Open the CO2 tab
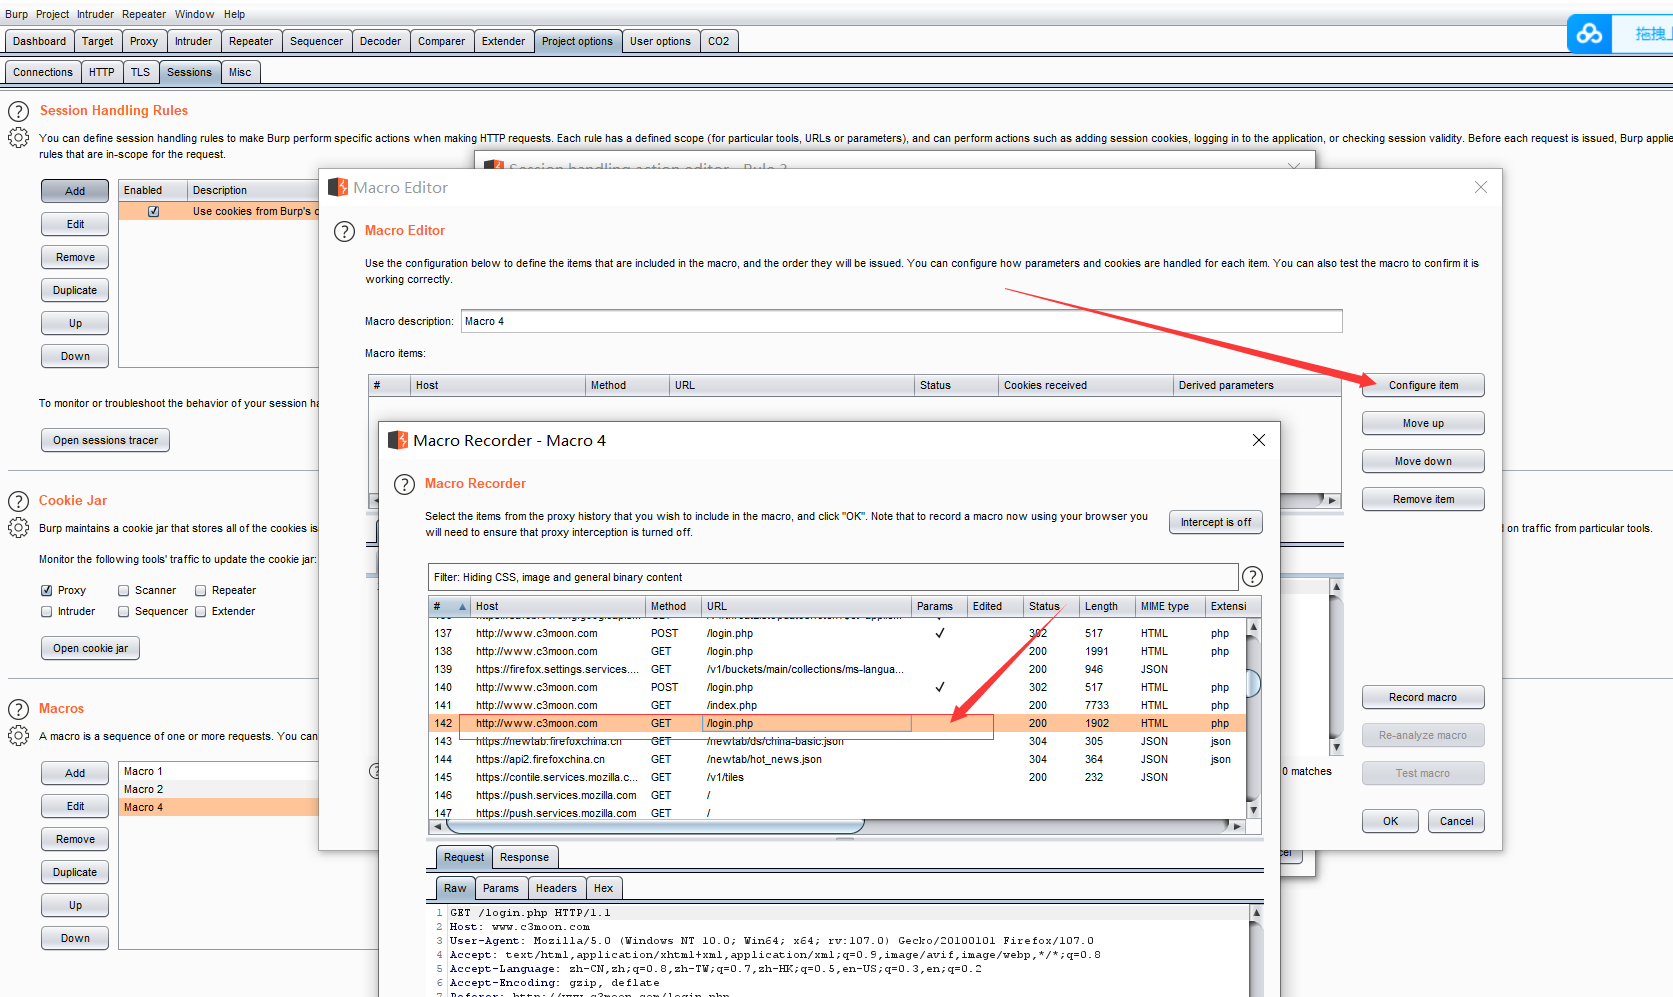The width and height of the screenshot is (1673, 997). pos(719,41)
